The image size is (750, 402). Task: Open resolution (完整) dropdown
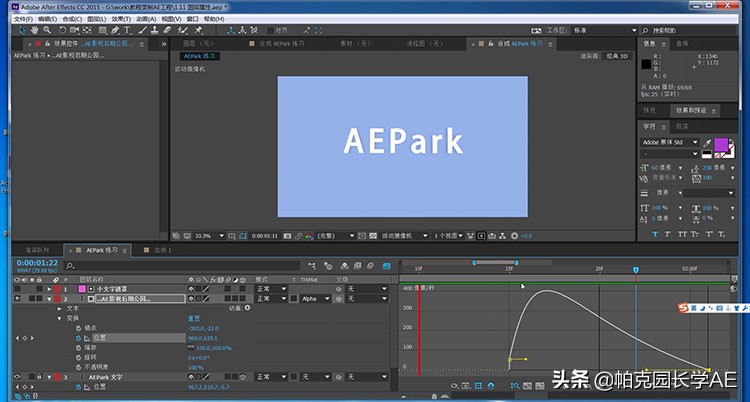(x=336, y=236)
